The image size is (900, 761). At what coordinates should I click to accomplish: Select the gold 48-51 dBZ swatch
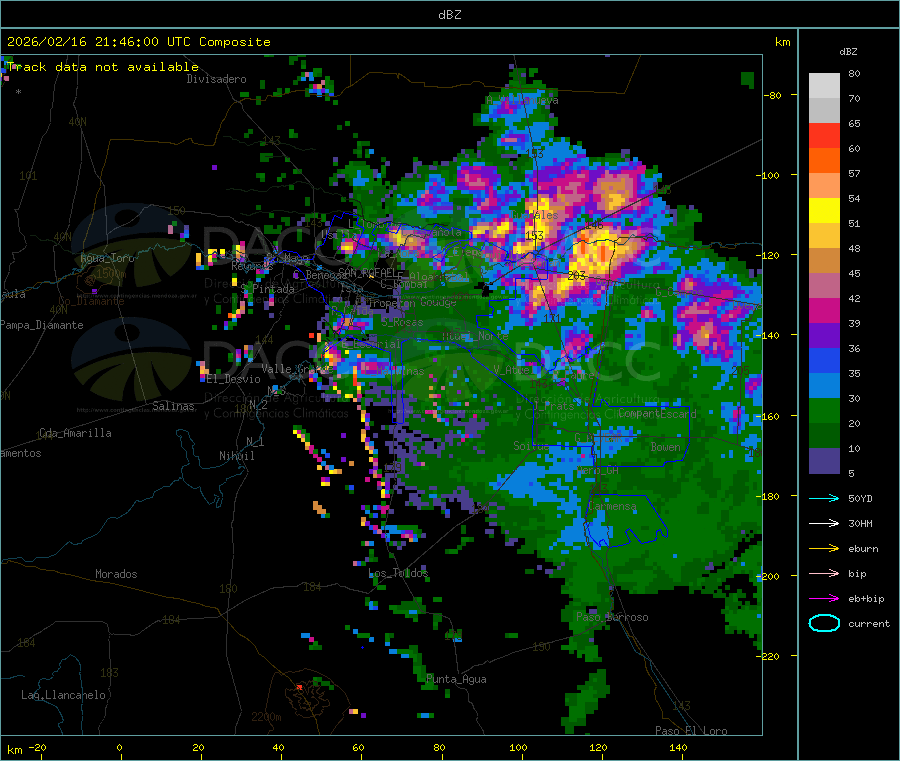824,235
